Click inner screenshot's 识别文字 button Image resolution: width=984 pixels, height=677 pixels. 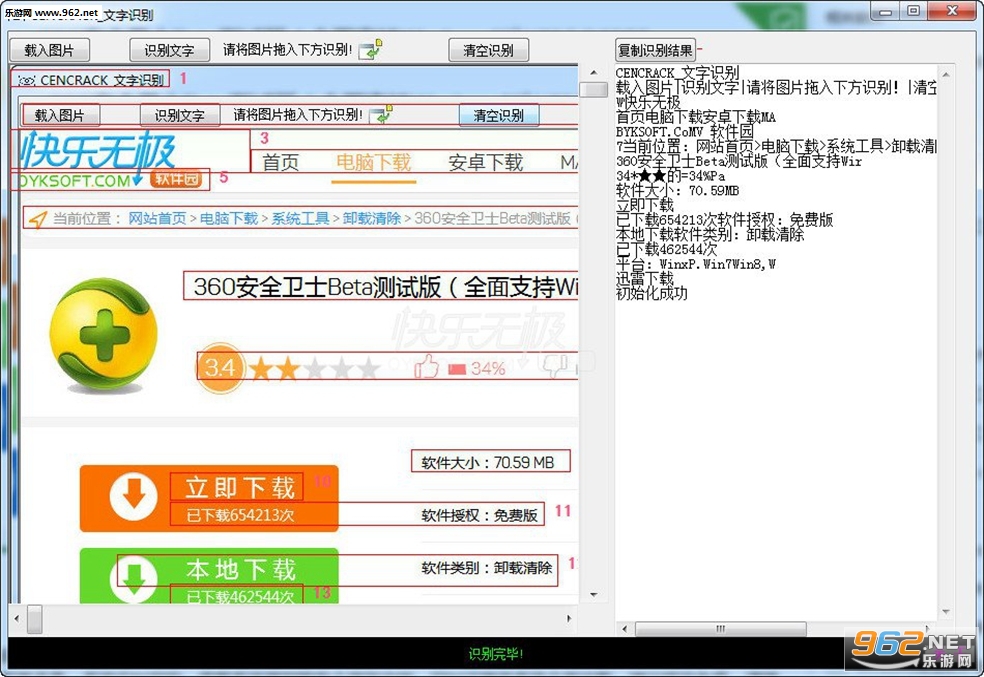coord(179,115)
